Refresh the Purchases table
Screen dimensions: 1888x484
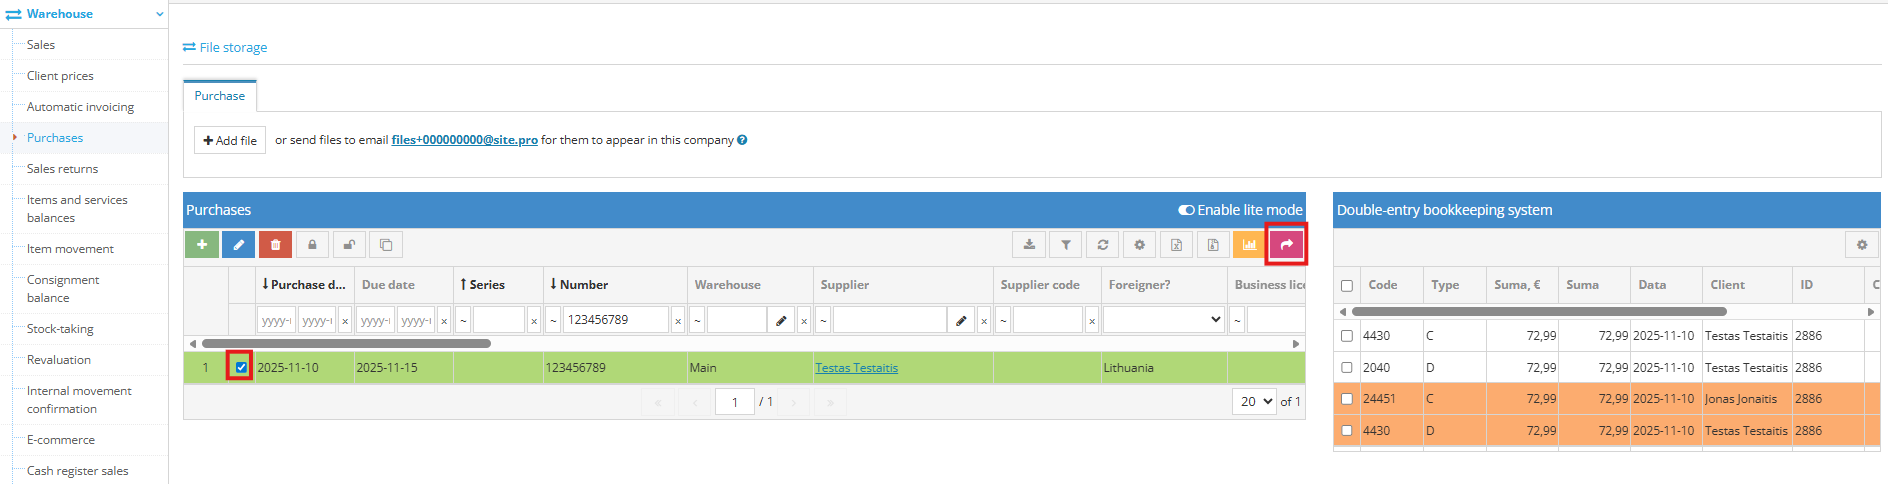point(1103,245)
